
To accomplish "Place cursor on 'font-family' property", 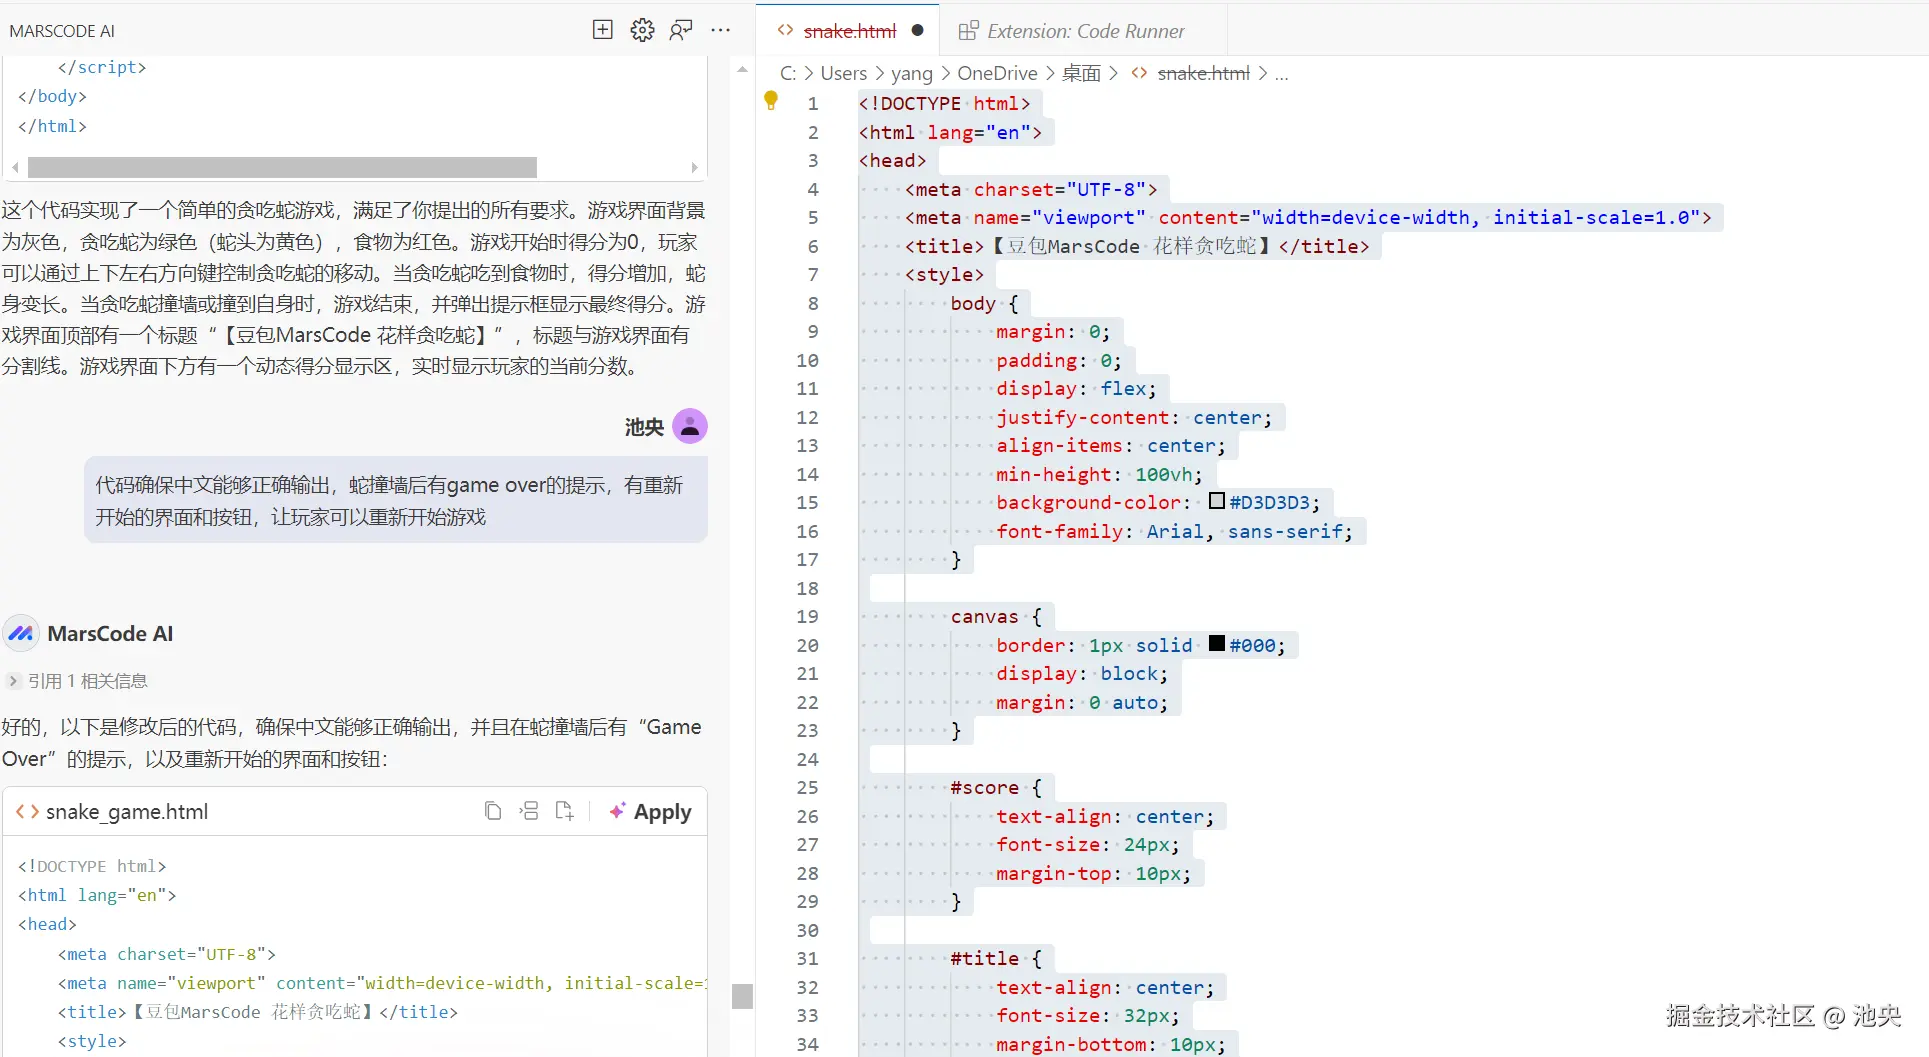I will [1059, 531].
